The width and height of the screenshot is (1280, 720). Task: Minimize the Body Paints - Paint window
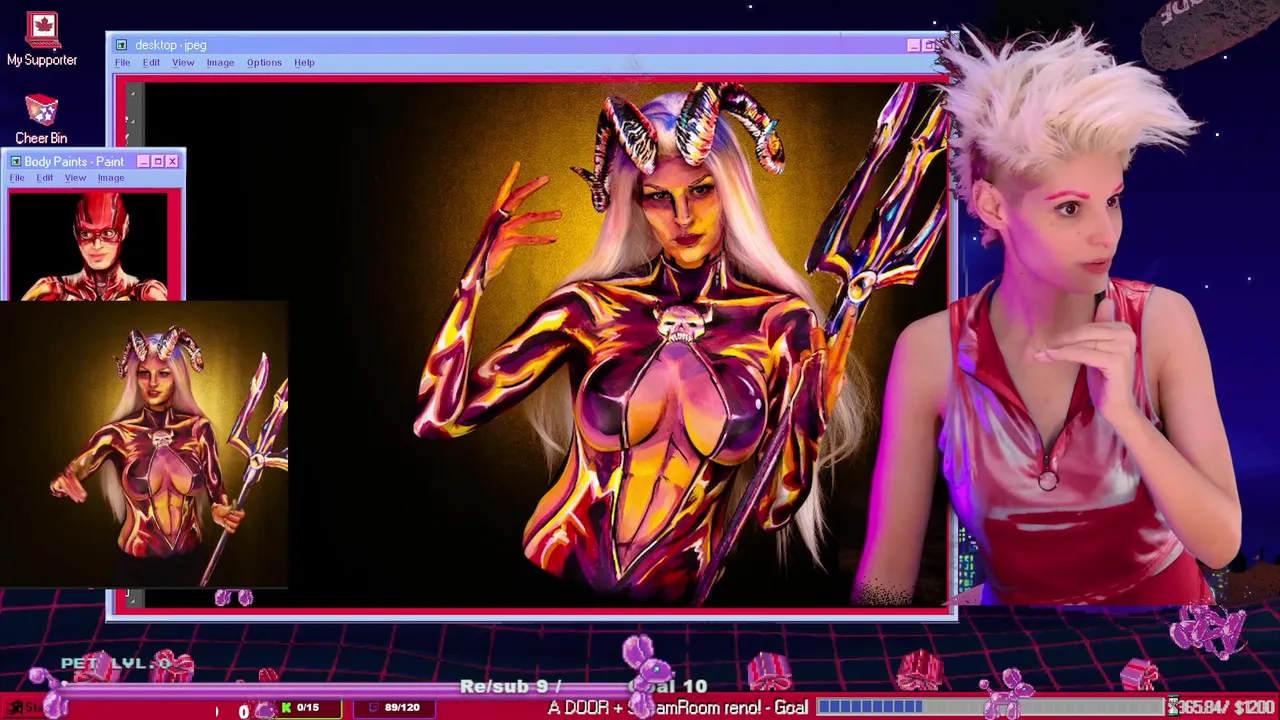point(143,161)
